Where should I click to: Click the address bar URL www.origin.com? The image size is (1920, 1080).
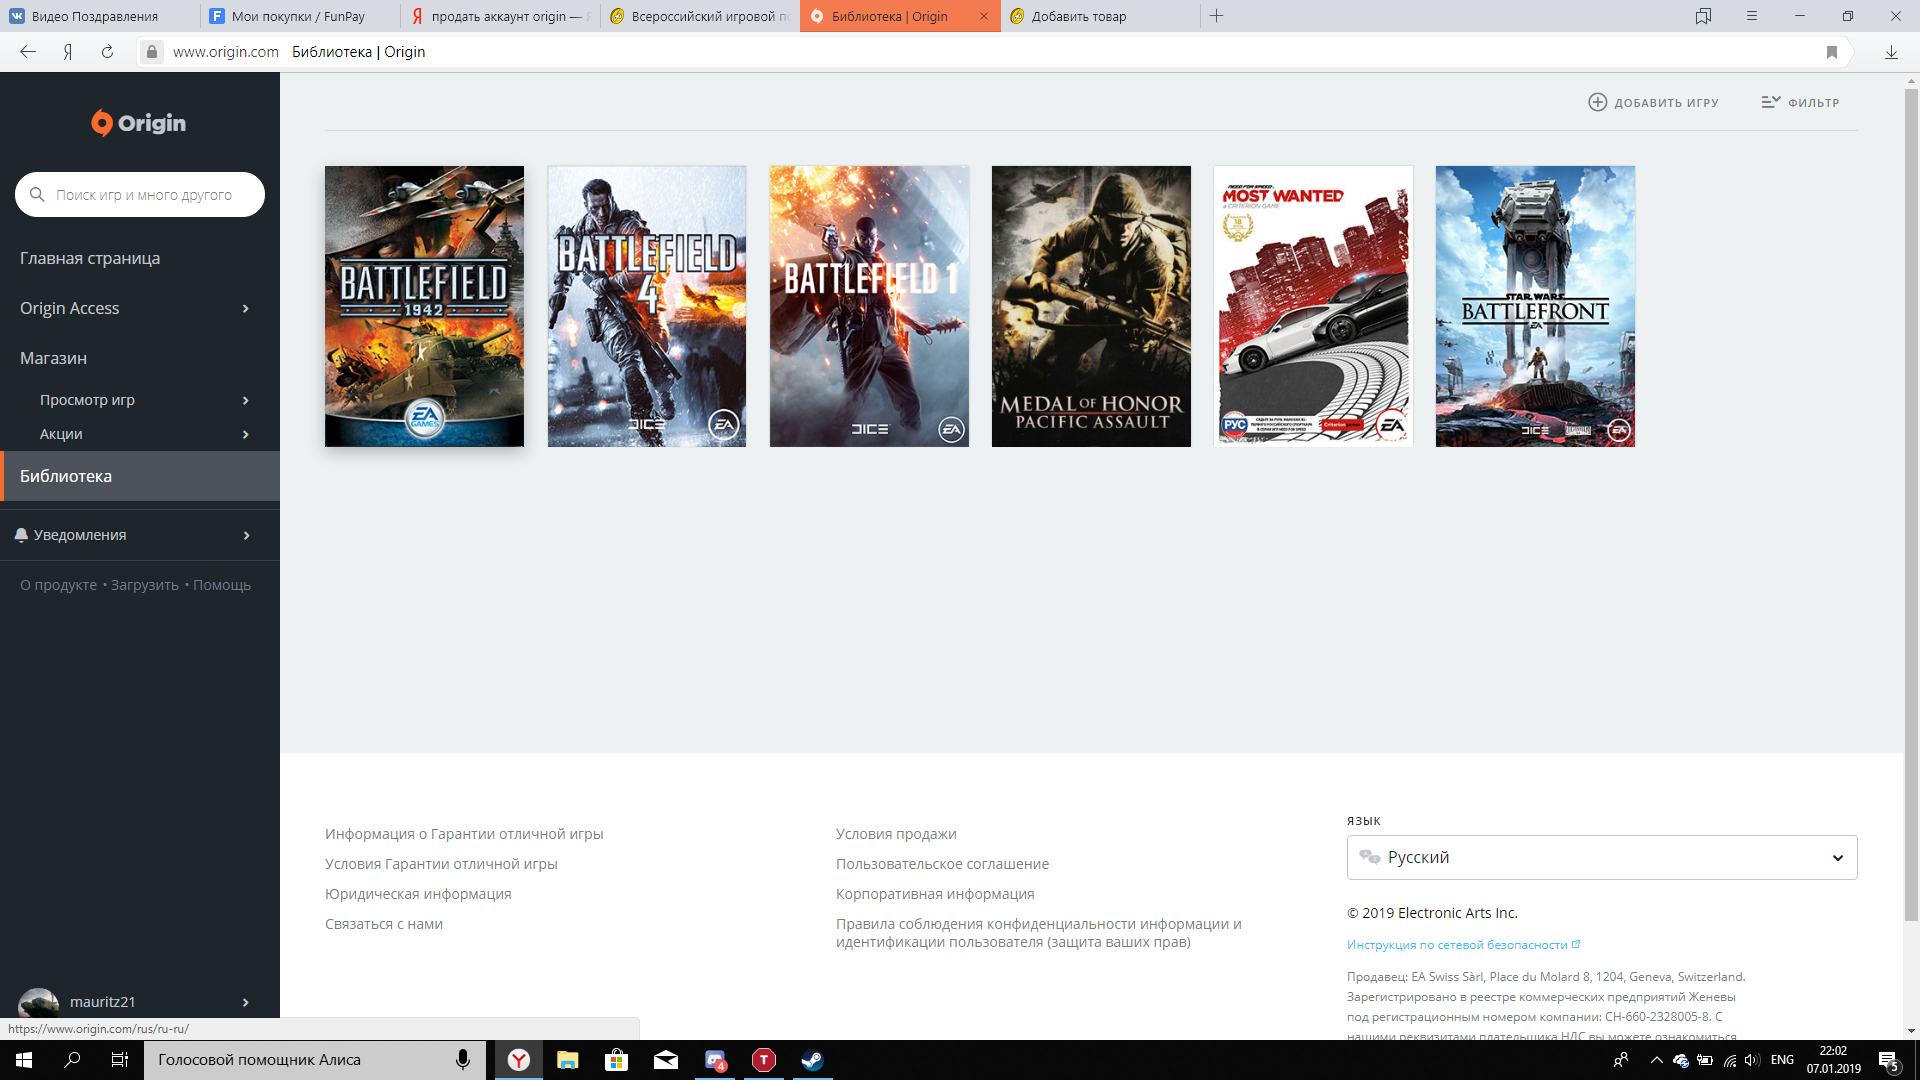click(226, 52)
